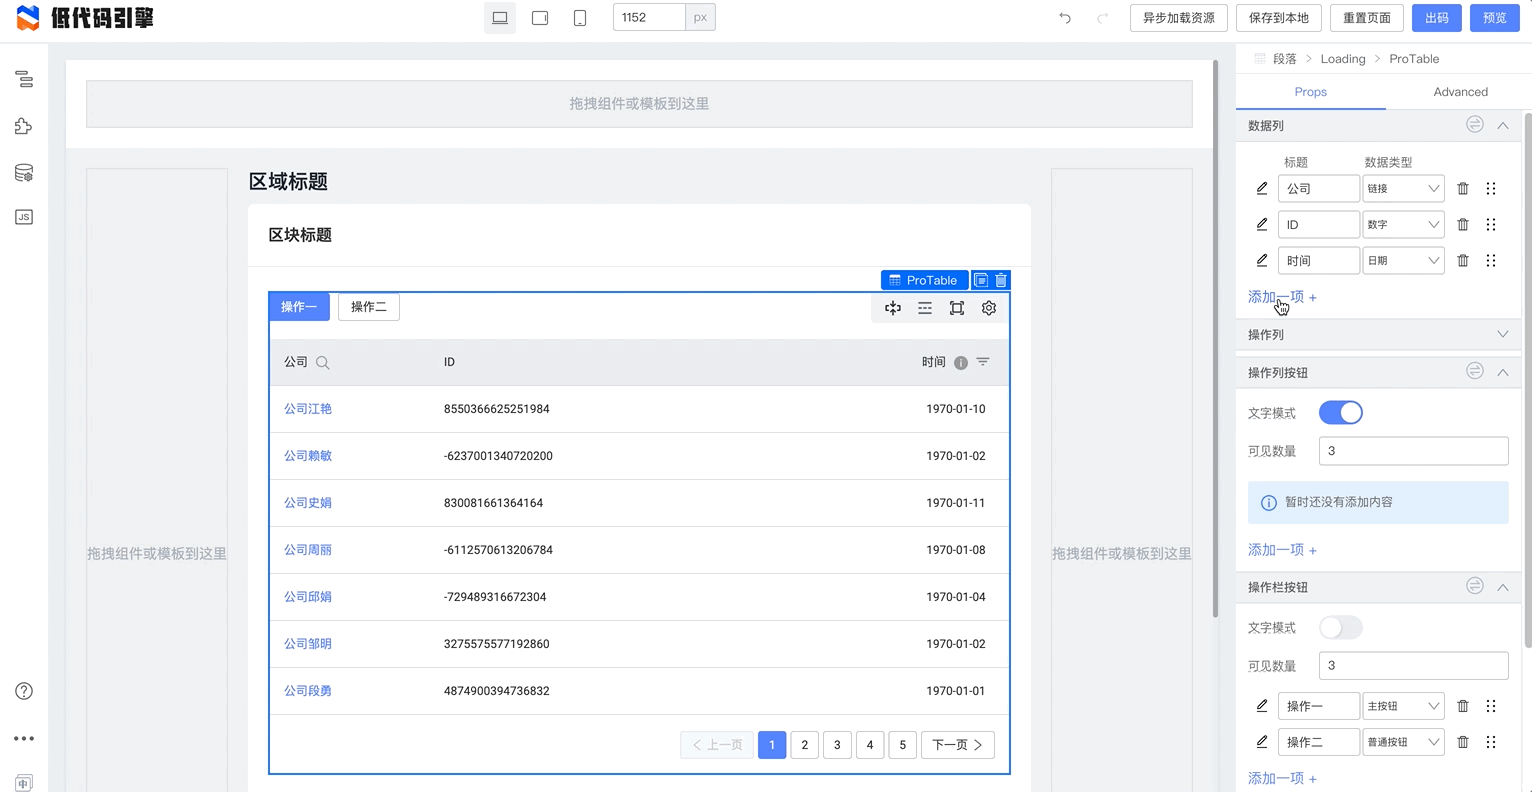Open data type dropdown for 时间 column
The width and height of the screenshot is (1532, 792).
1403,261
